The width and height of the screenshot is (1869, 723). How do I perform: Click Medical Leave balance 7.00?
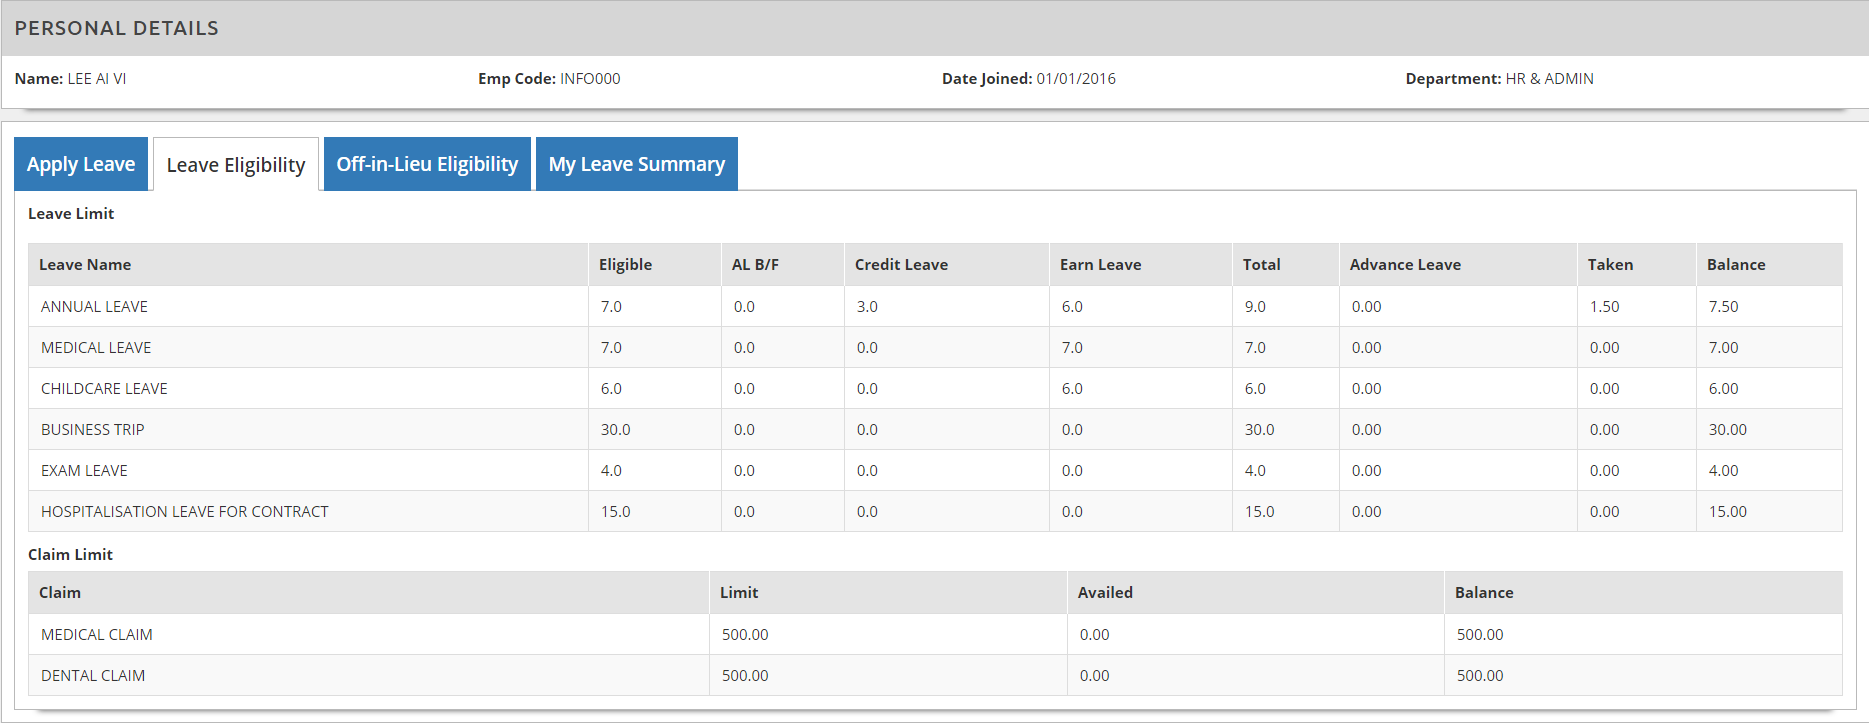click(x=1724, y=348)
